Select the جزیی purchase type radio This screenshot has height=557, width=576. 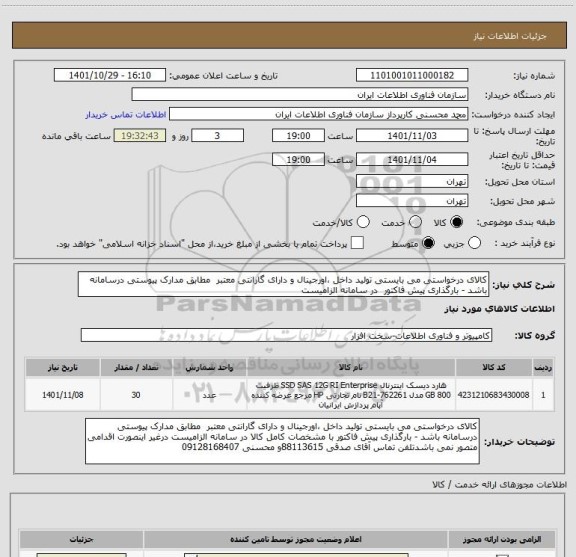click(474, 243)
